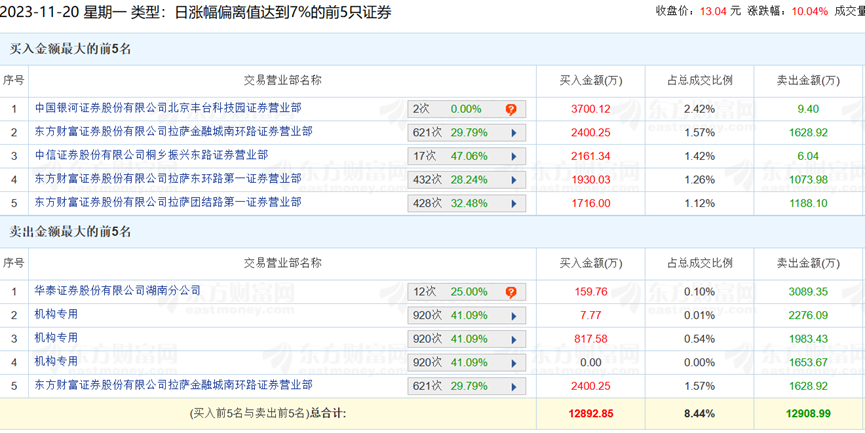This screenshot has width=865, height=433.
Task: Expand arrow of 拉萨金融城南环路 row in 买入金额最大 table
Action: click(x=514, y=133)
